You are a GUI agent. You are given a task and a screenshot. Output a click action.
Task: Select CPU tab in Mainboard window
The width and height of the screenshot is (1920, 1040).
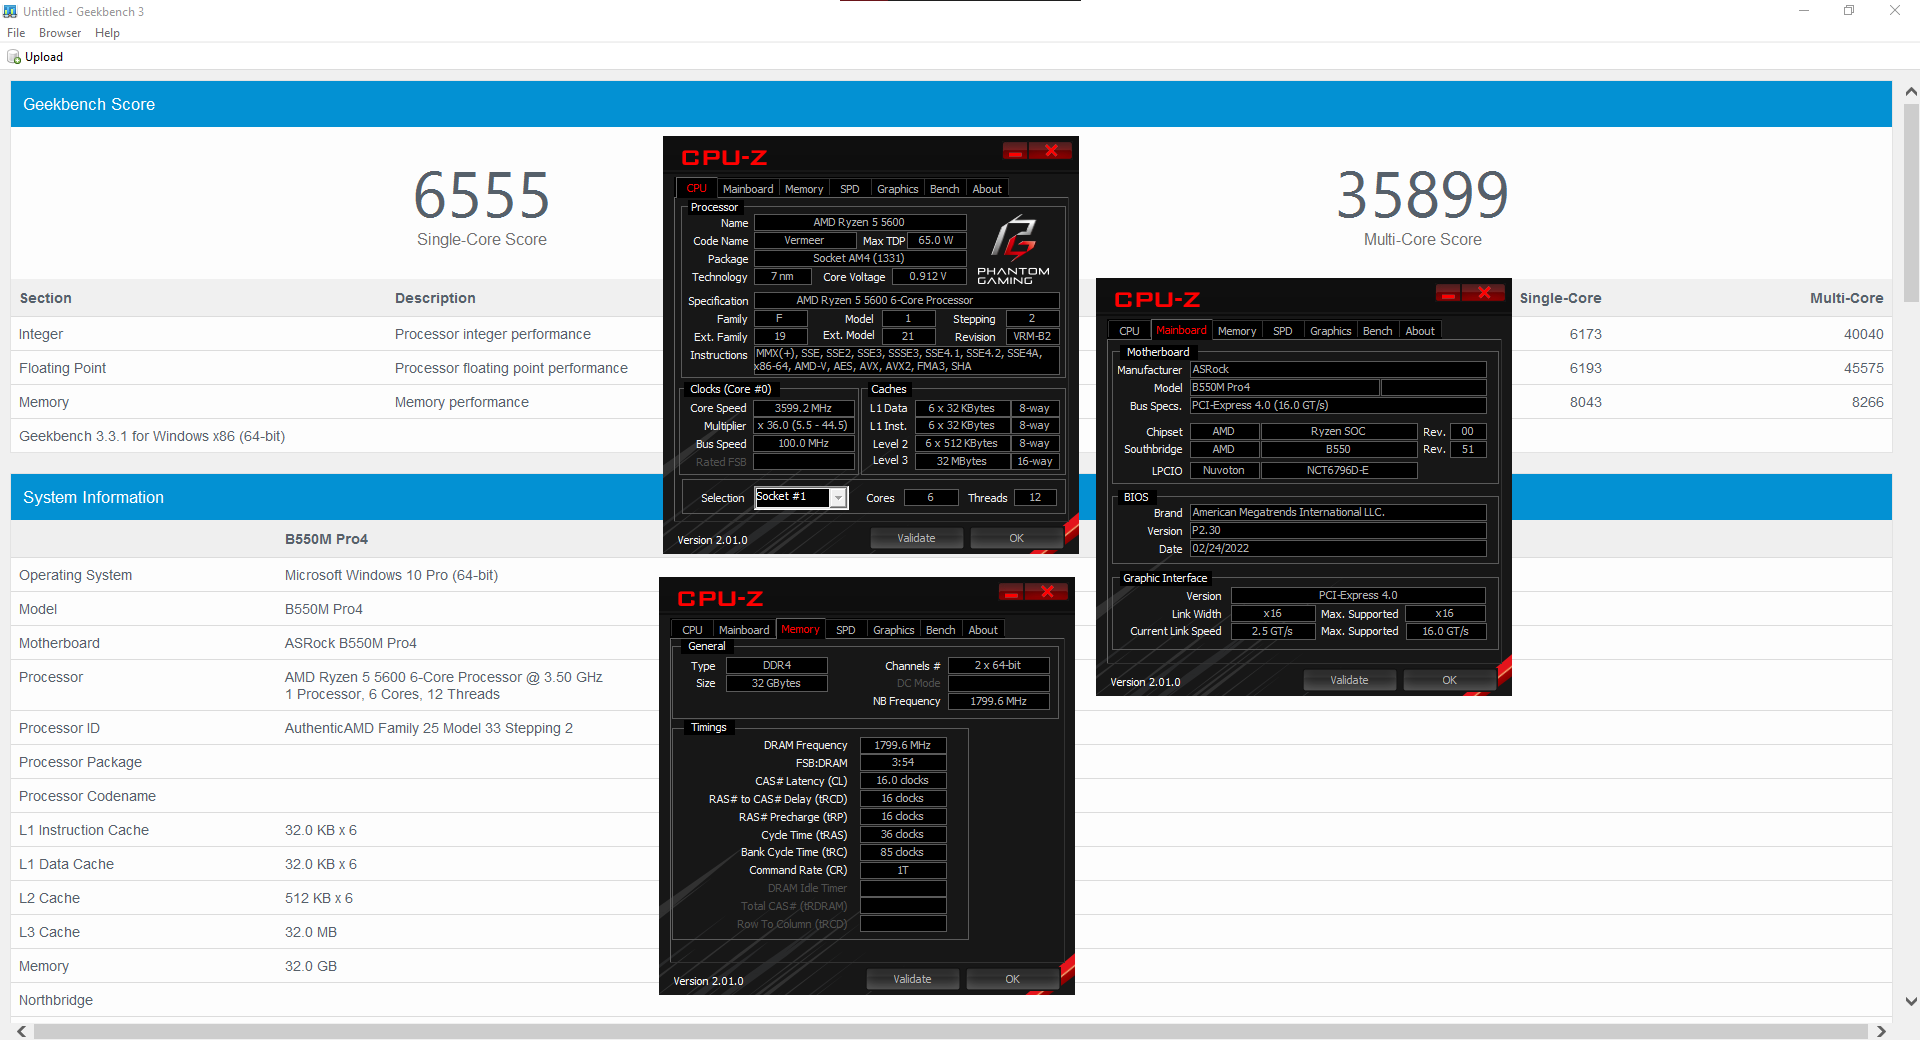click(x=1129, y=331)
